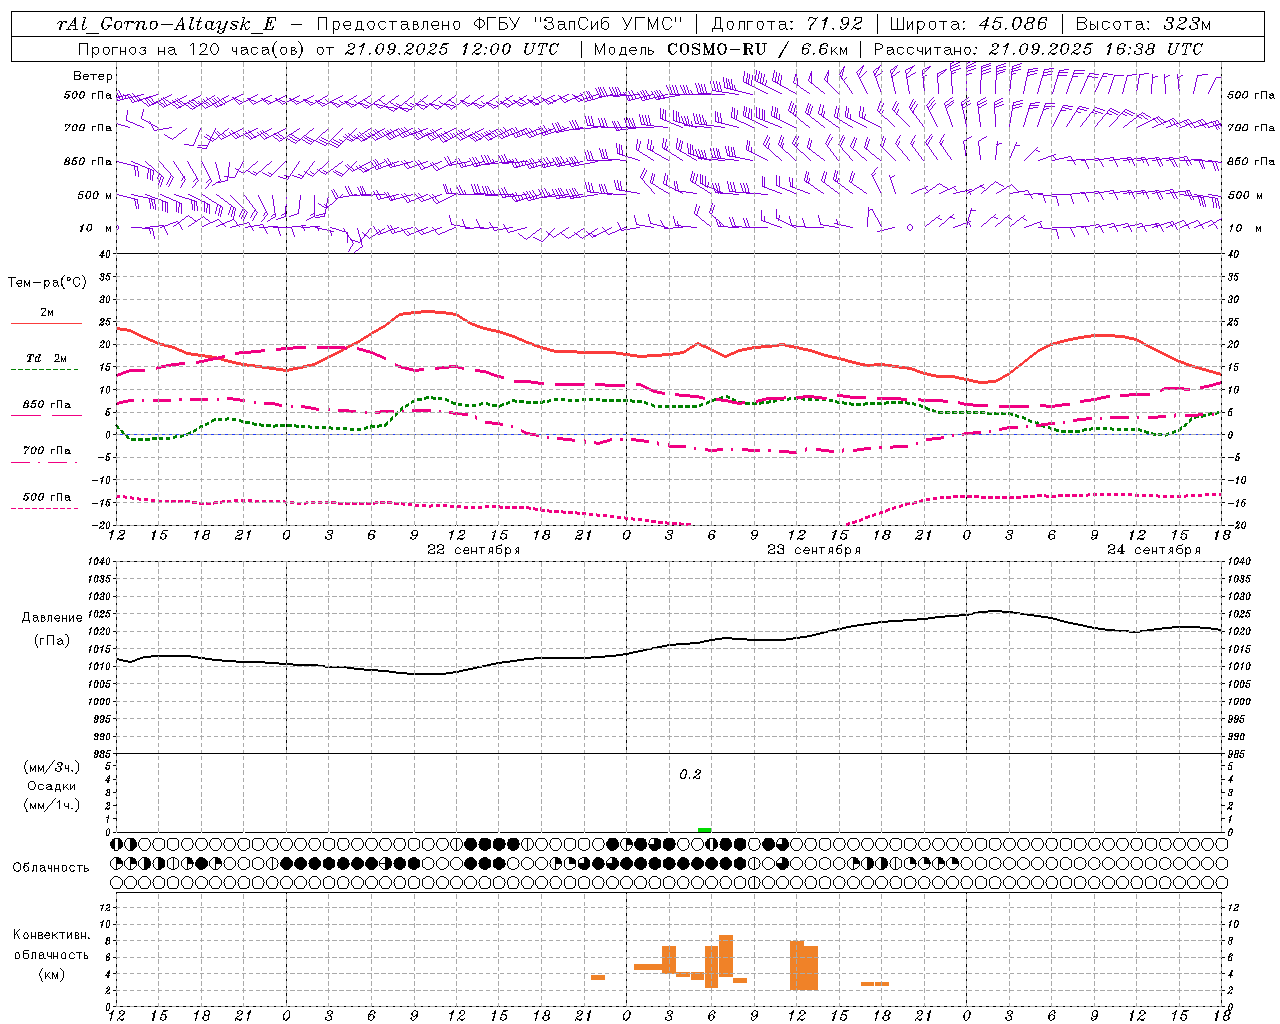Click the Облачность row label
The height and width of the screenshot is (1024, 1280).
[51, 867]
